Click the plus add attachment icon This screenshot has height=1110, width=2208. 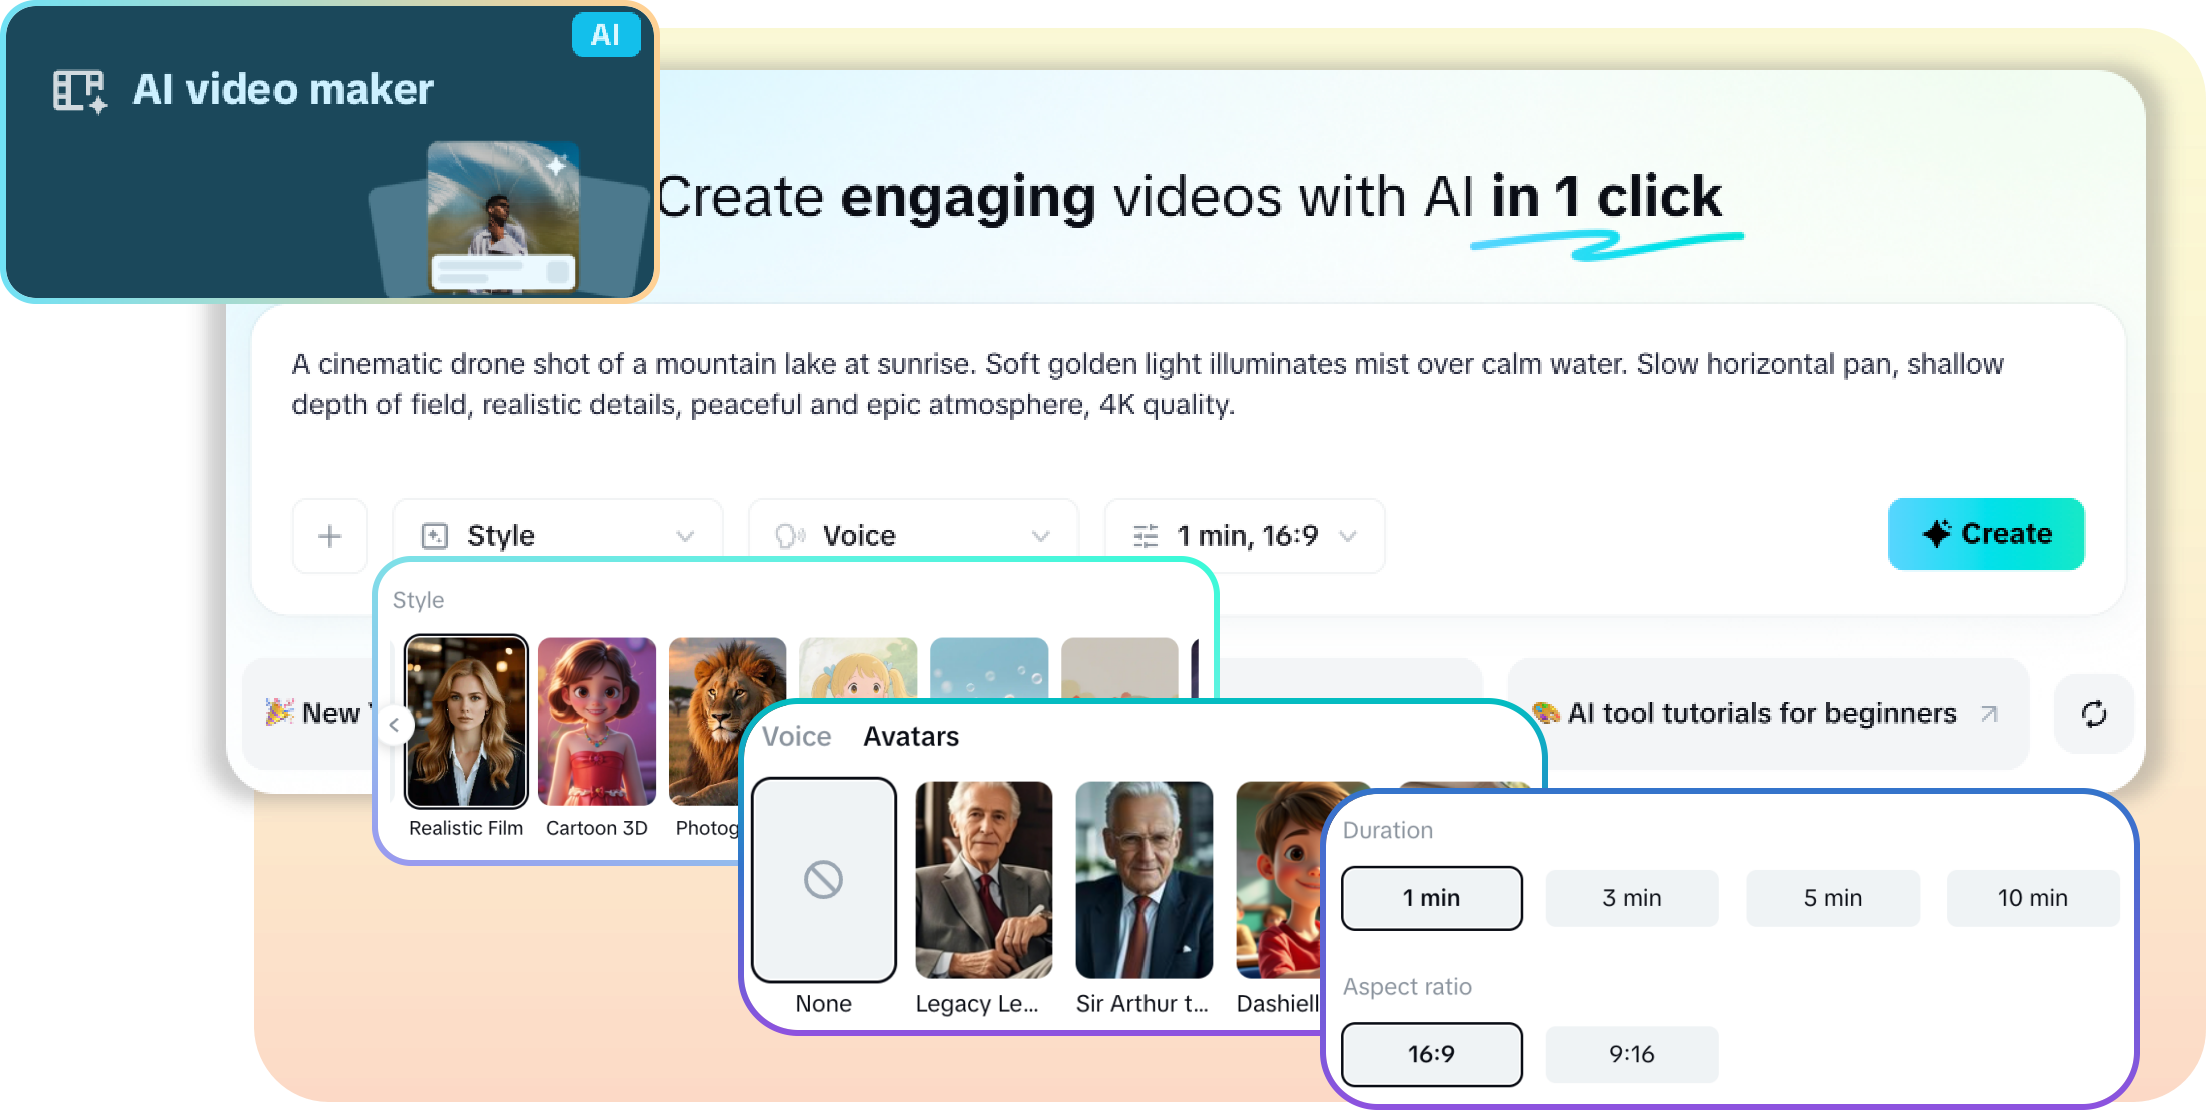click(x=330, y=537)
